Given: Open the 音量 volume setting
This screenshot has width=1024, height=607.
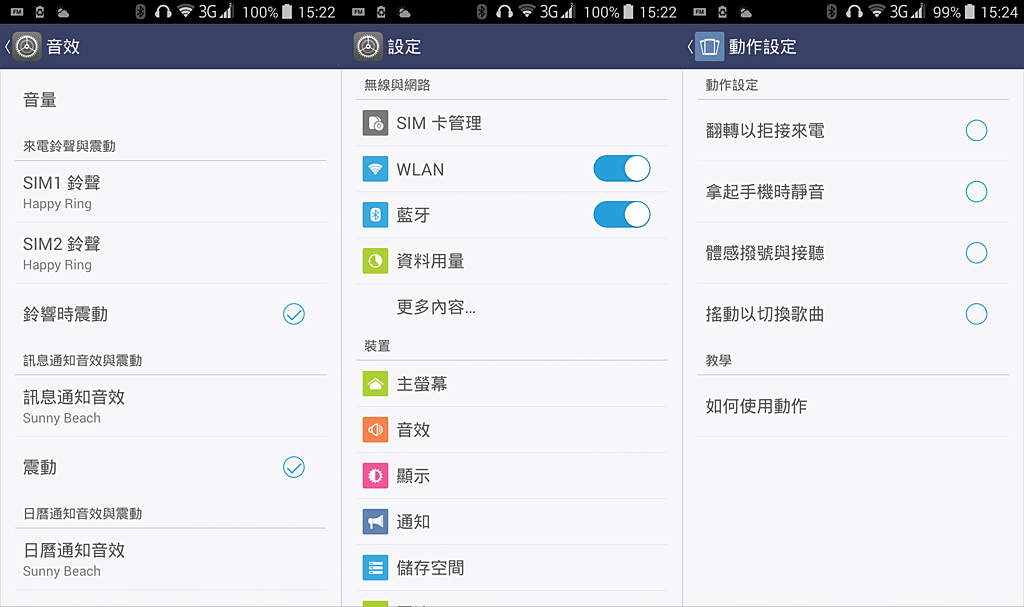Looking at the screenshot, I should click(170, 100).
